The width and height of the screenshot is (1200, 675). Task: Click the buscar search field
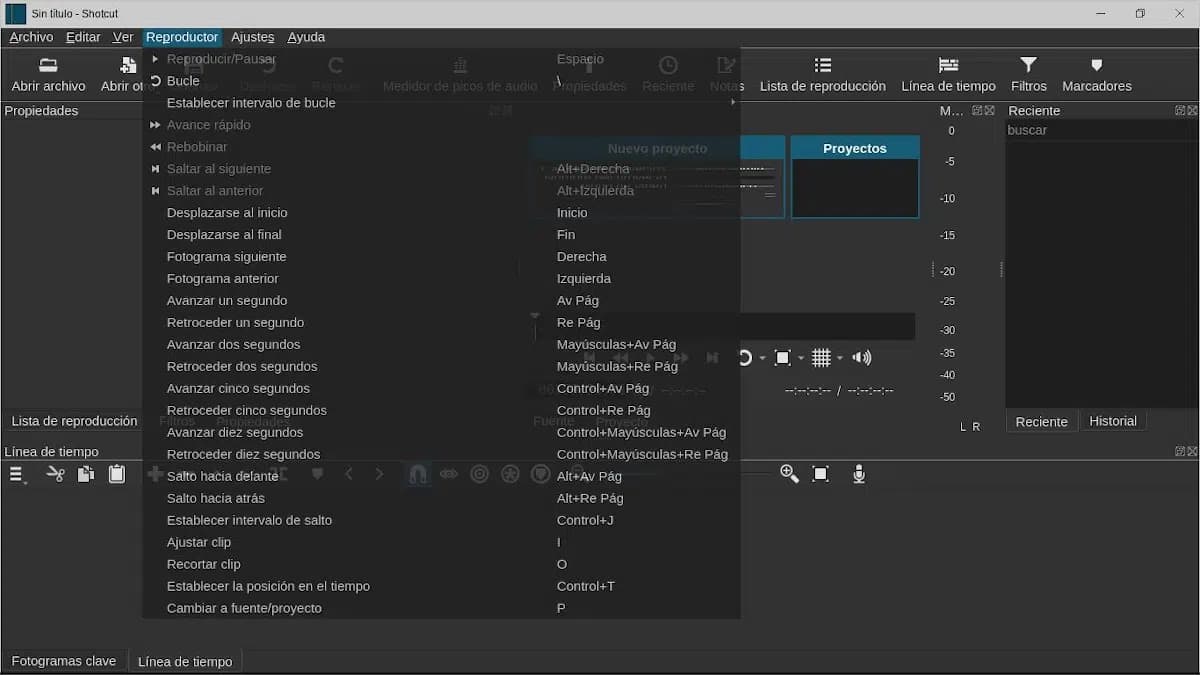1100,130
